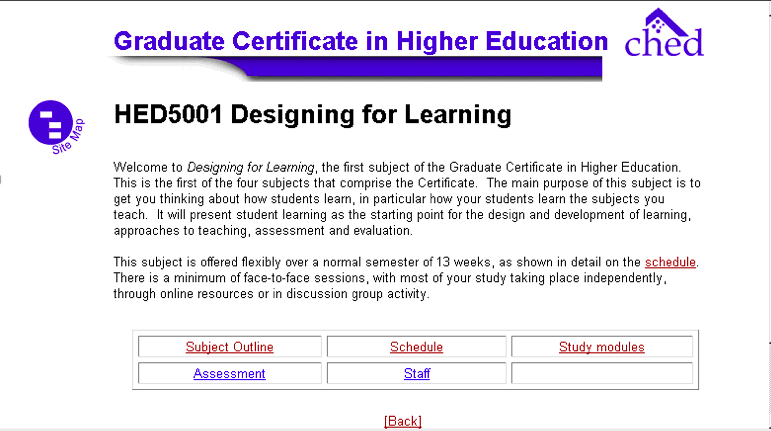Screen dimensions: 771x431
Task: Follow the inline schedule link in paragraph
Action: [x=670, y=262]
